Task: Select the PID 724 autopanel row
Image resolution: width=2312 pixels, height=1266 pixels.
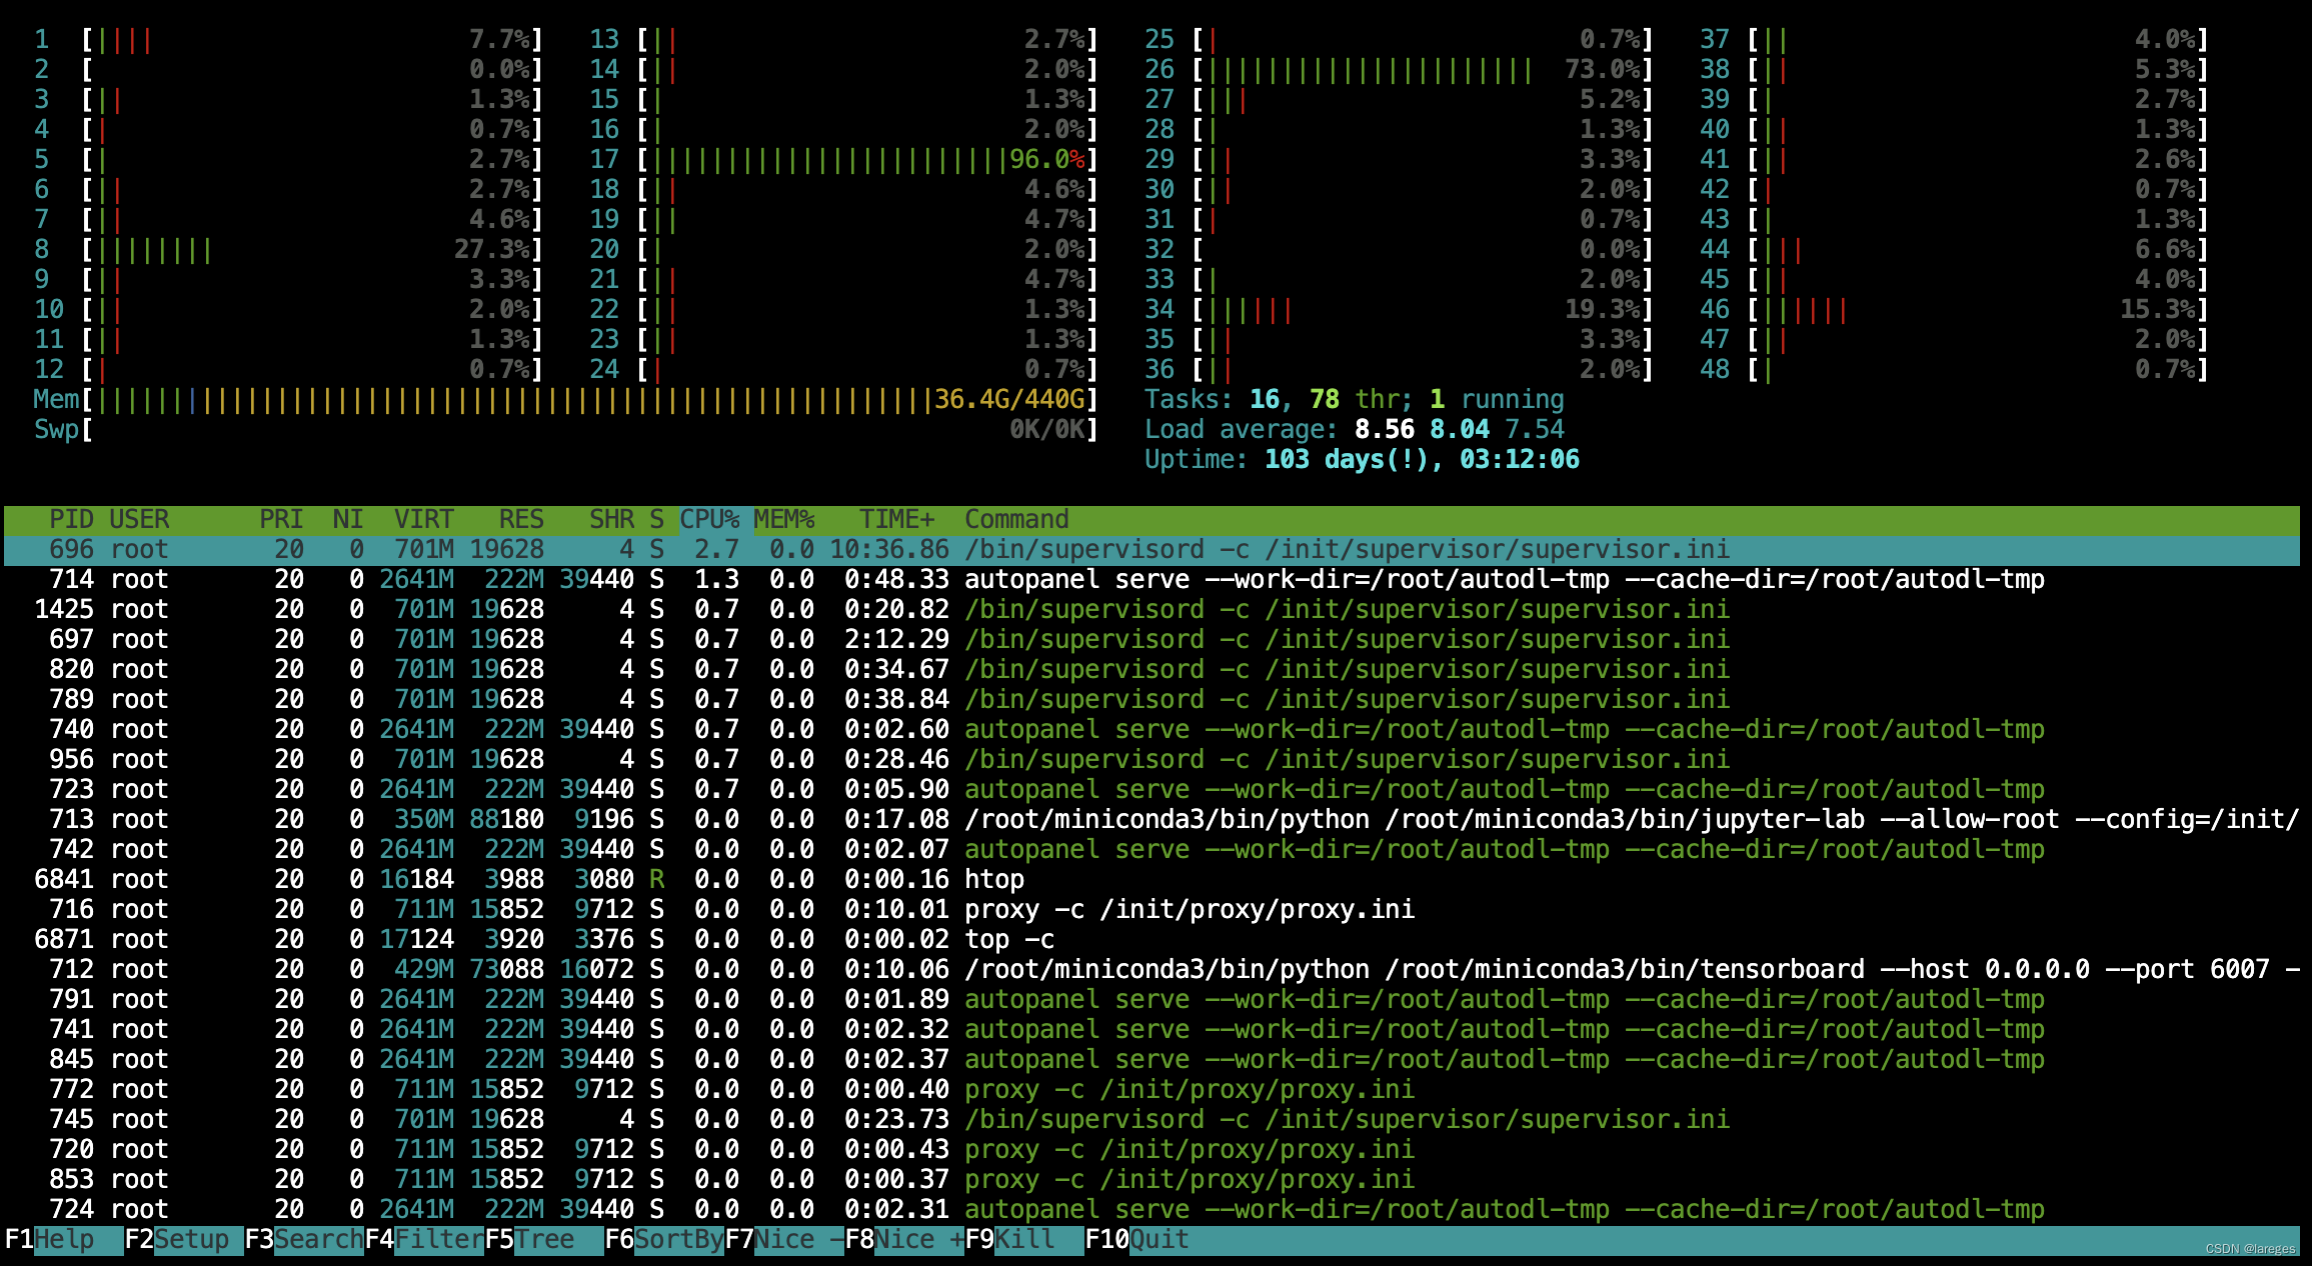Action: click(x=1152, y=1210)
